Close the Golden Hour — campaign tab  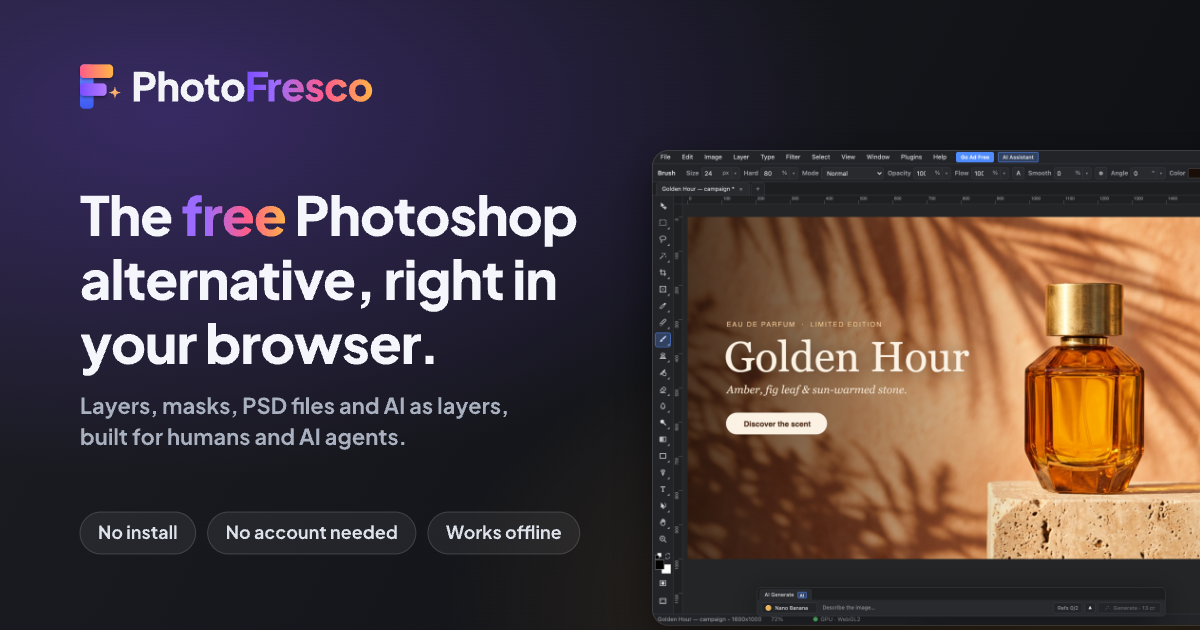741,188
